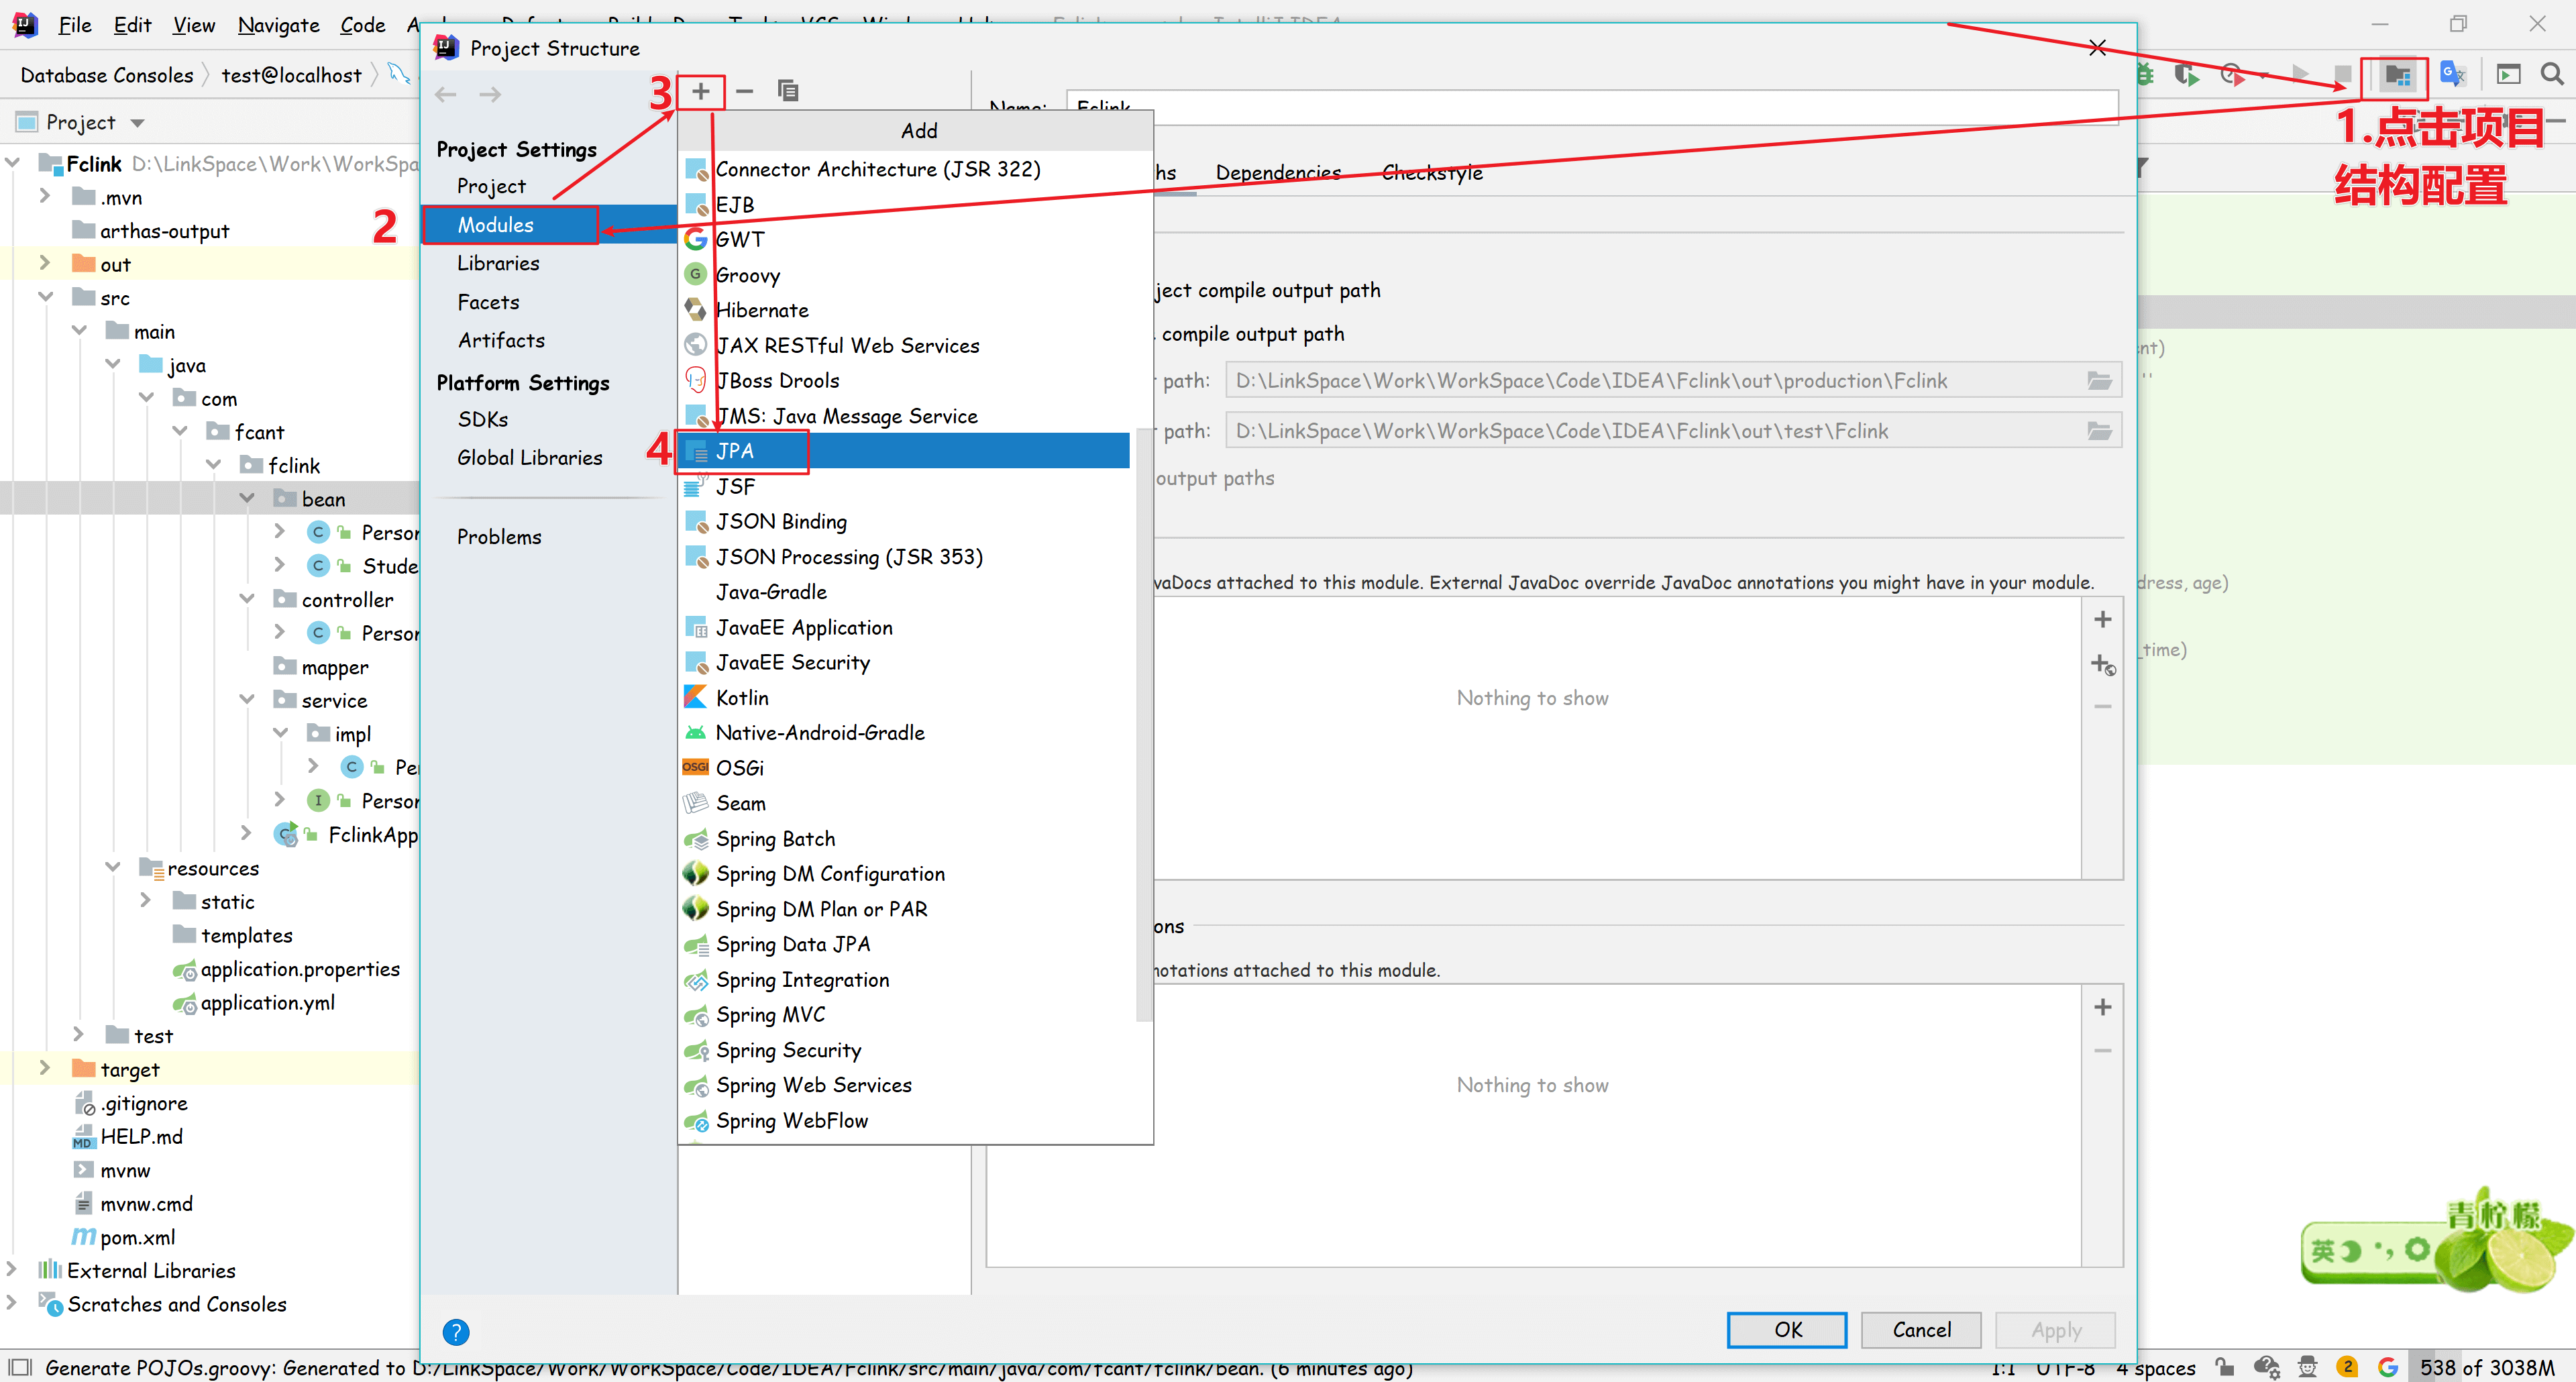Expand External Libraries node

tap(12, 1270)
